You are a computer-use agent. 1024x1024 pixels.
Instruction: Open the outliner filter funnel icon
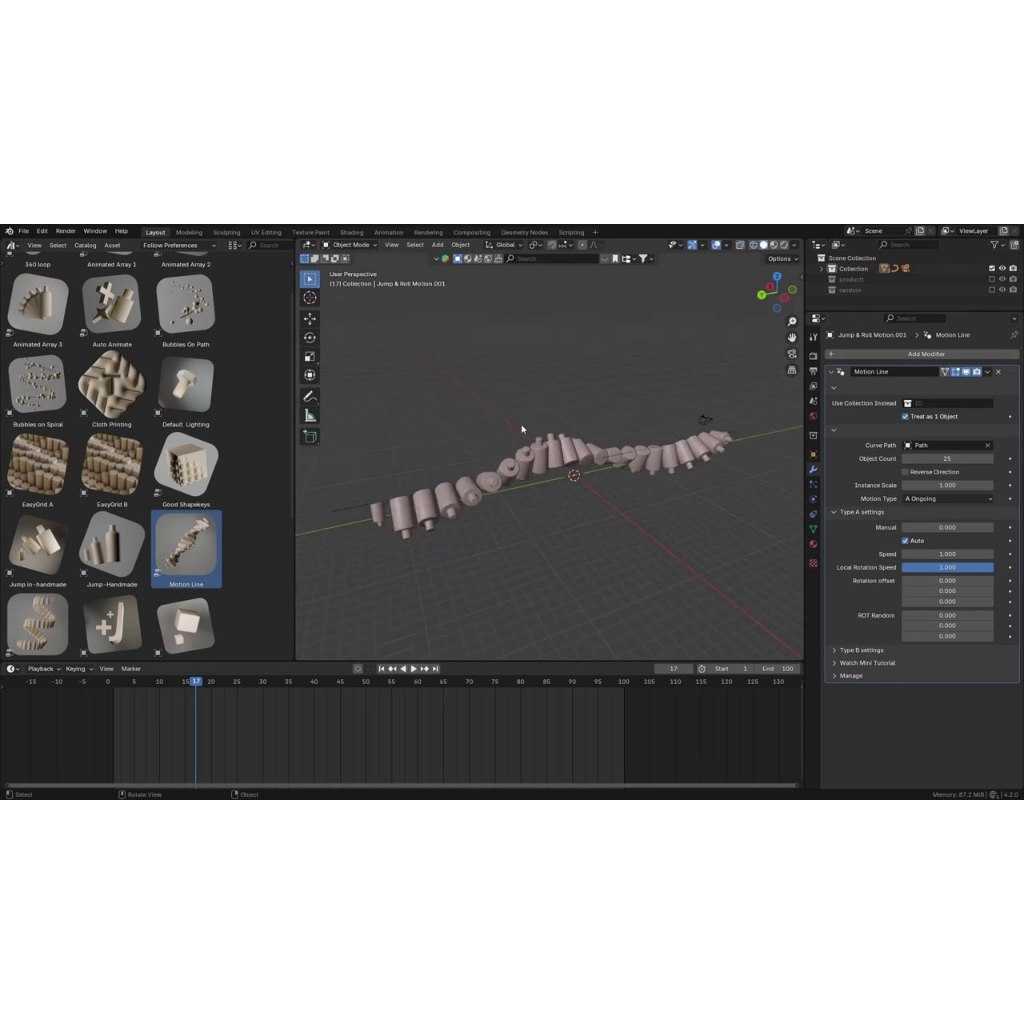point(995,245)
